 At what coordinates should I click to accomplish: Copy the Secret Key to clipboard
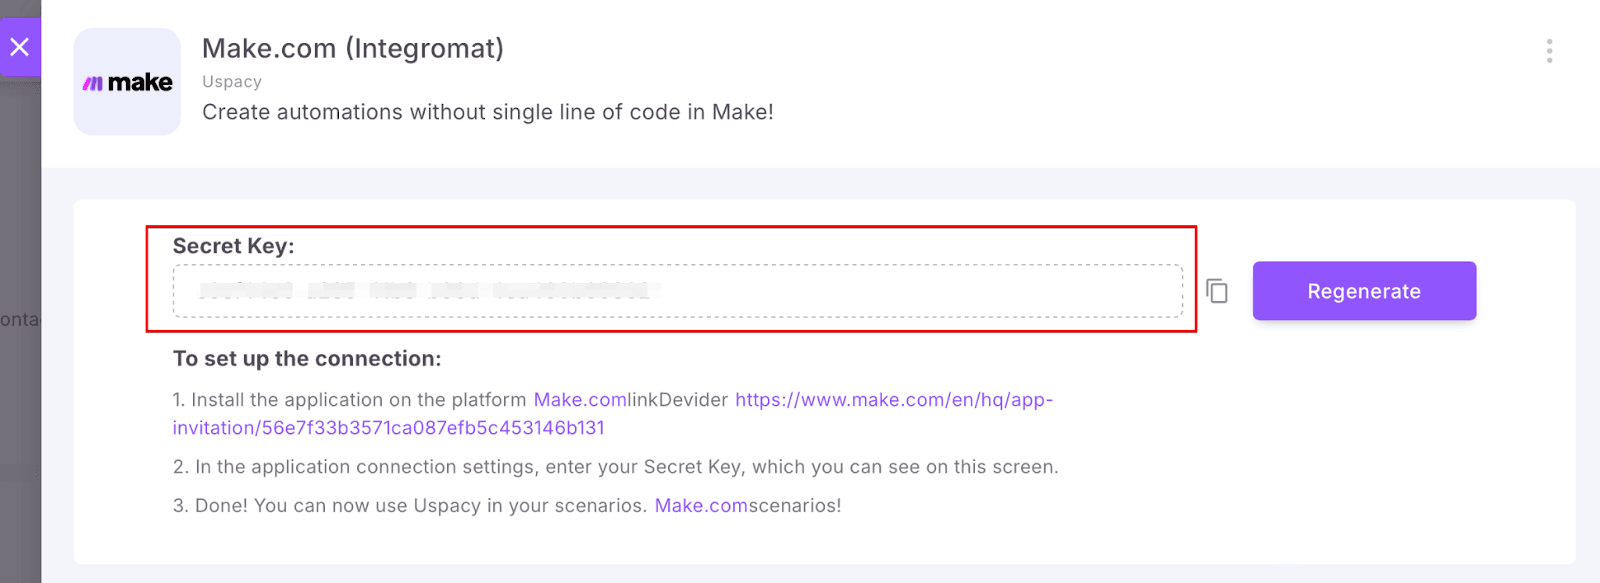click(1217, 291)
